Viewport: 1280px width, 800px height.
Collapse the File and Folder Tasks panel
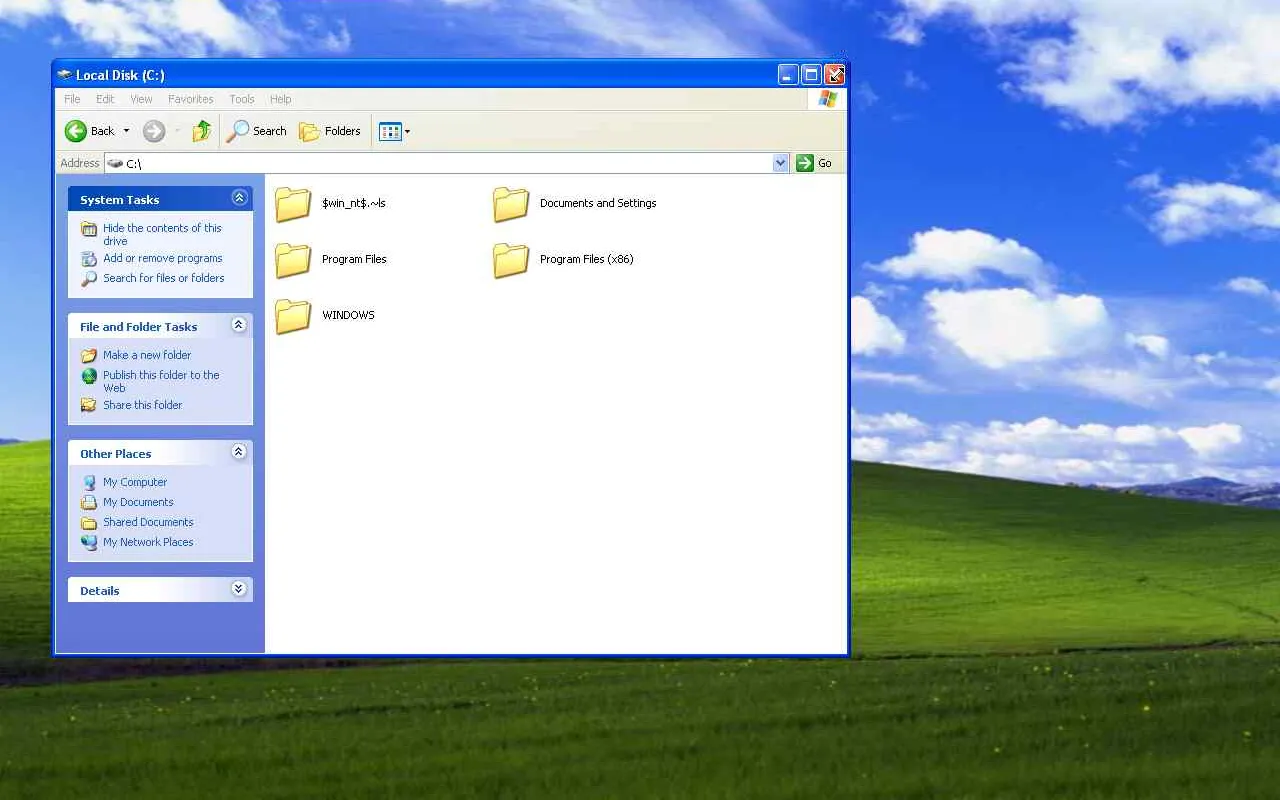coord(239,325)
